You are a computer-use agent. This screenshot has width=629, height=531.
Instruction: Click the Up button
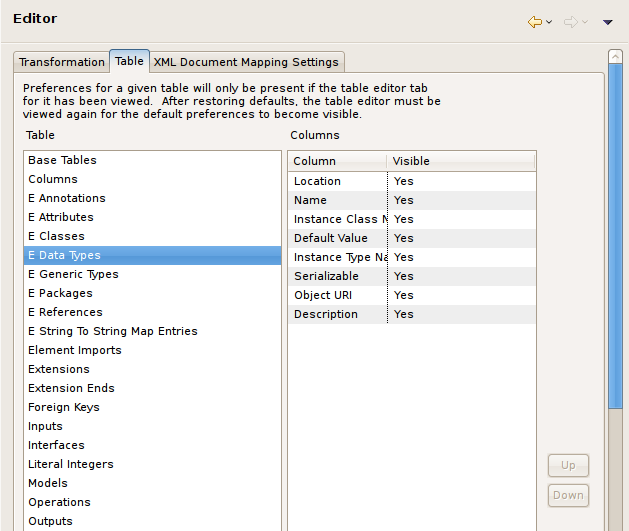pos(568,466)
